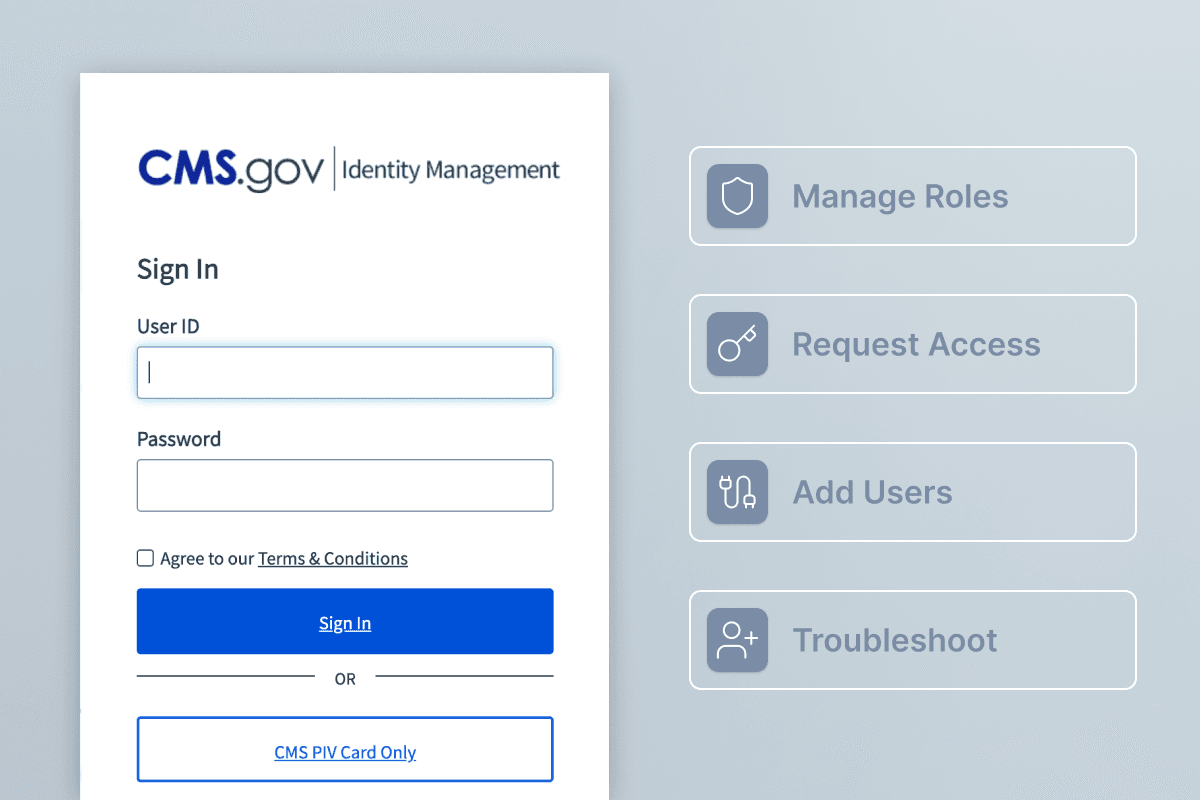Click the person-plus icon on Troubleshoot

click(737, 640)
